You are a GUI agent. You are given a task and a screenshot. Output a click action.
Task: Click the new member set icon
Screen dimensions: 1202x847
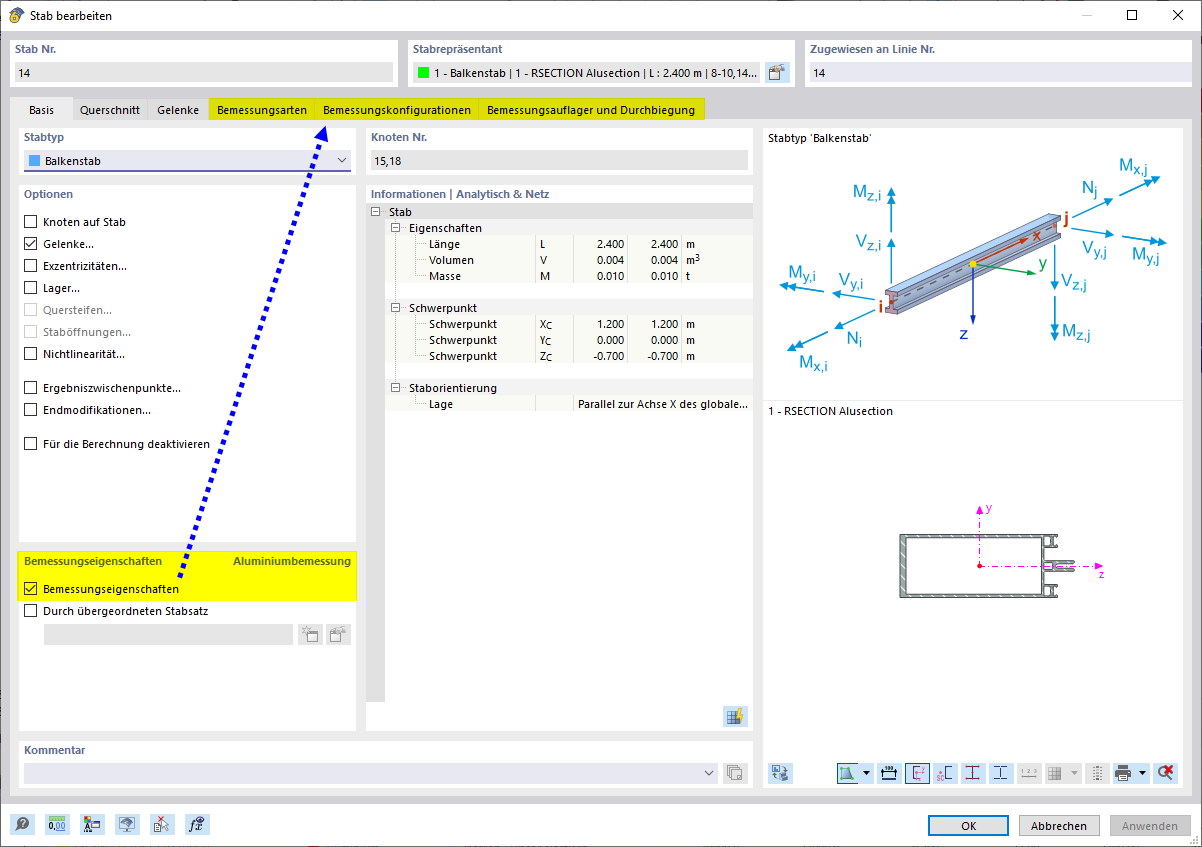click(x=310, y=634)
